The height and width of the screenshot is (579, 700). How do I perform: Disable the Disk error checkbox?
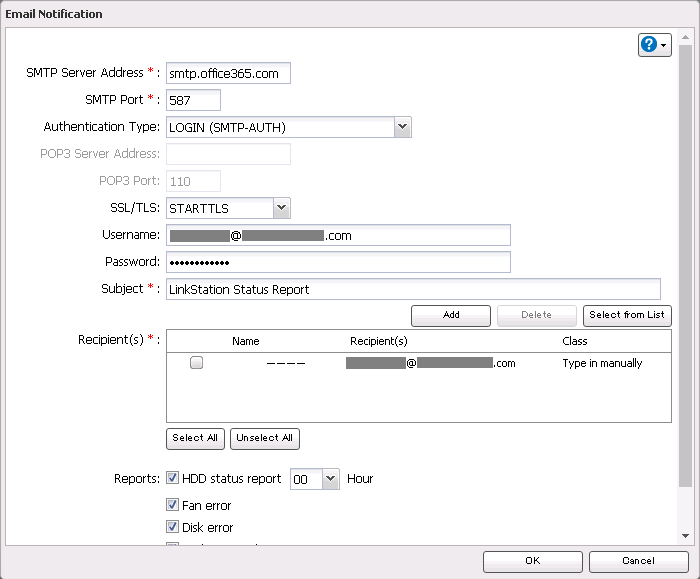(173, 527)
